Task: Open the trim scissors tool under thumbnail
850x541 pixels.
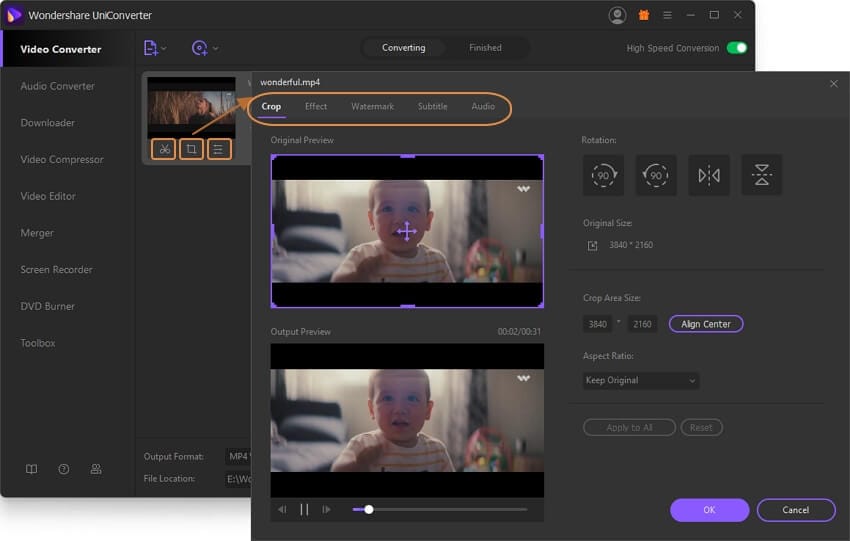Action: tap(164, 149)
